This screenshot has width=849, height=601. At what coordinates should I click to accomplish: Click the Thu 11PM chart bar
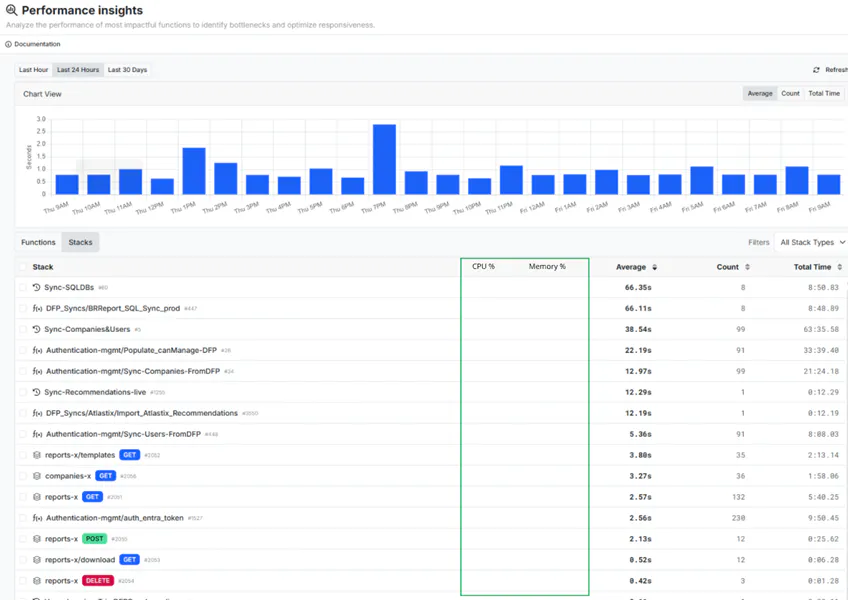coord(511,180)
